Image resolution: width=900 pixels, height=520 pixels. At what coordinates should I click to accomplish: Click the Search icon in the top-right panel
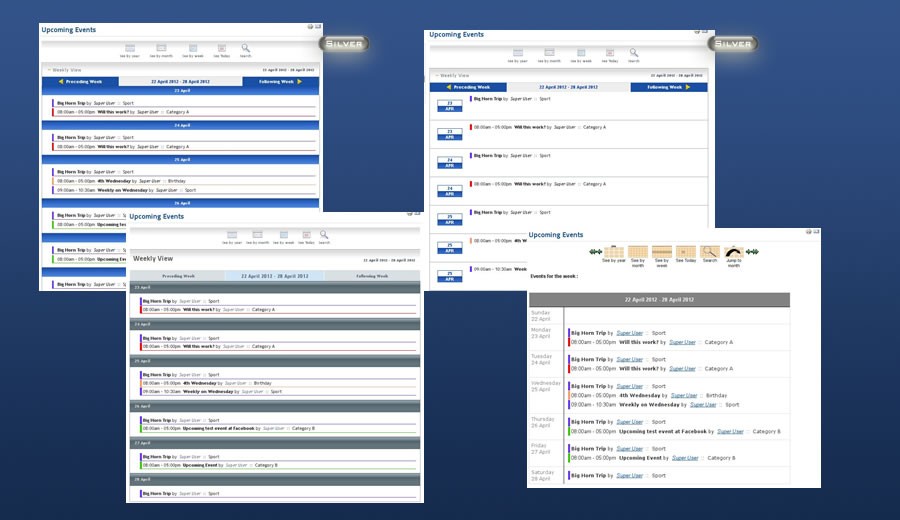pos(633,53)
